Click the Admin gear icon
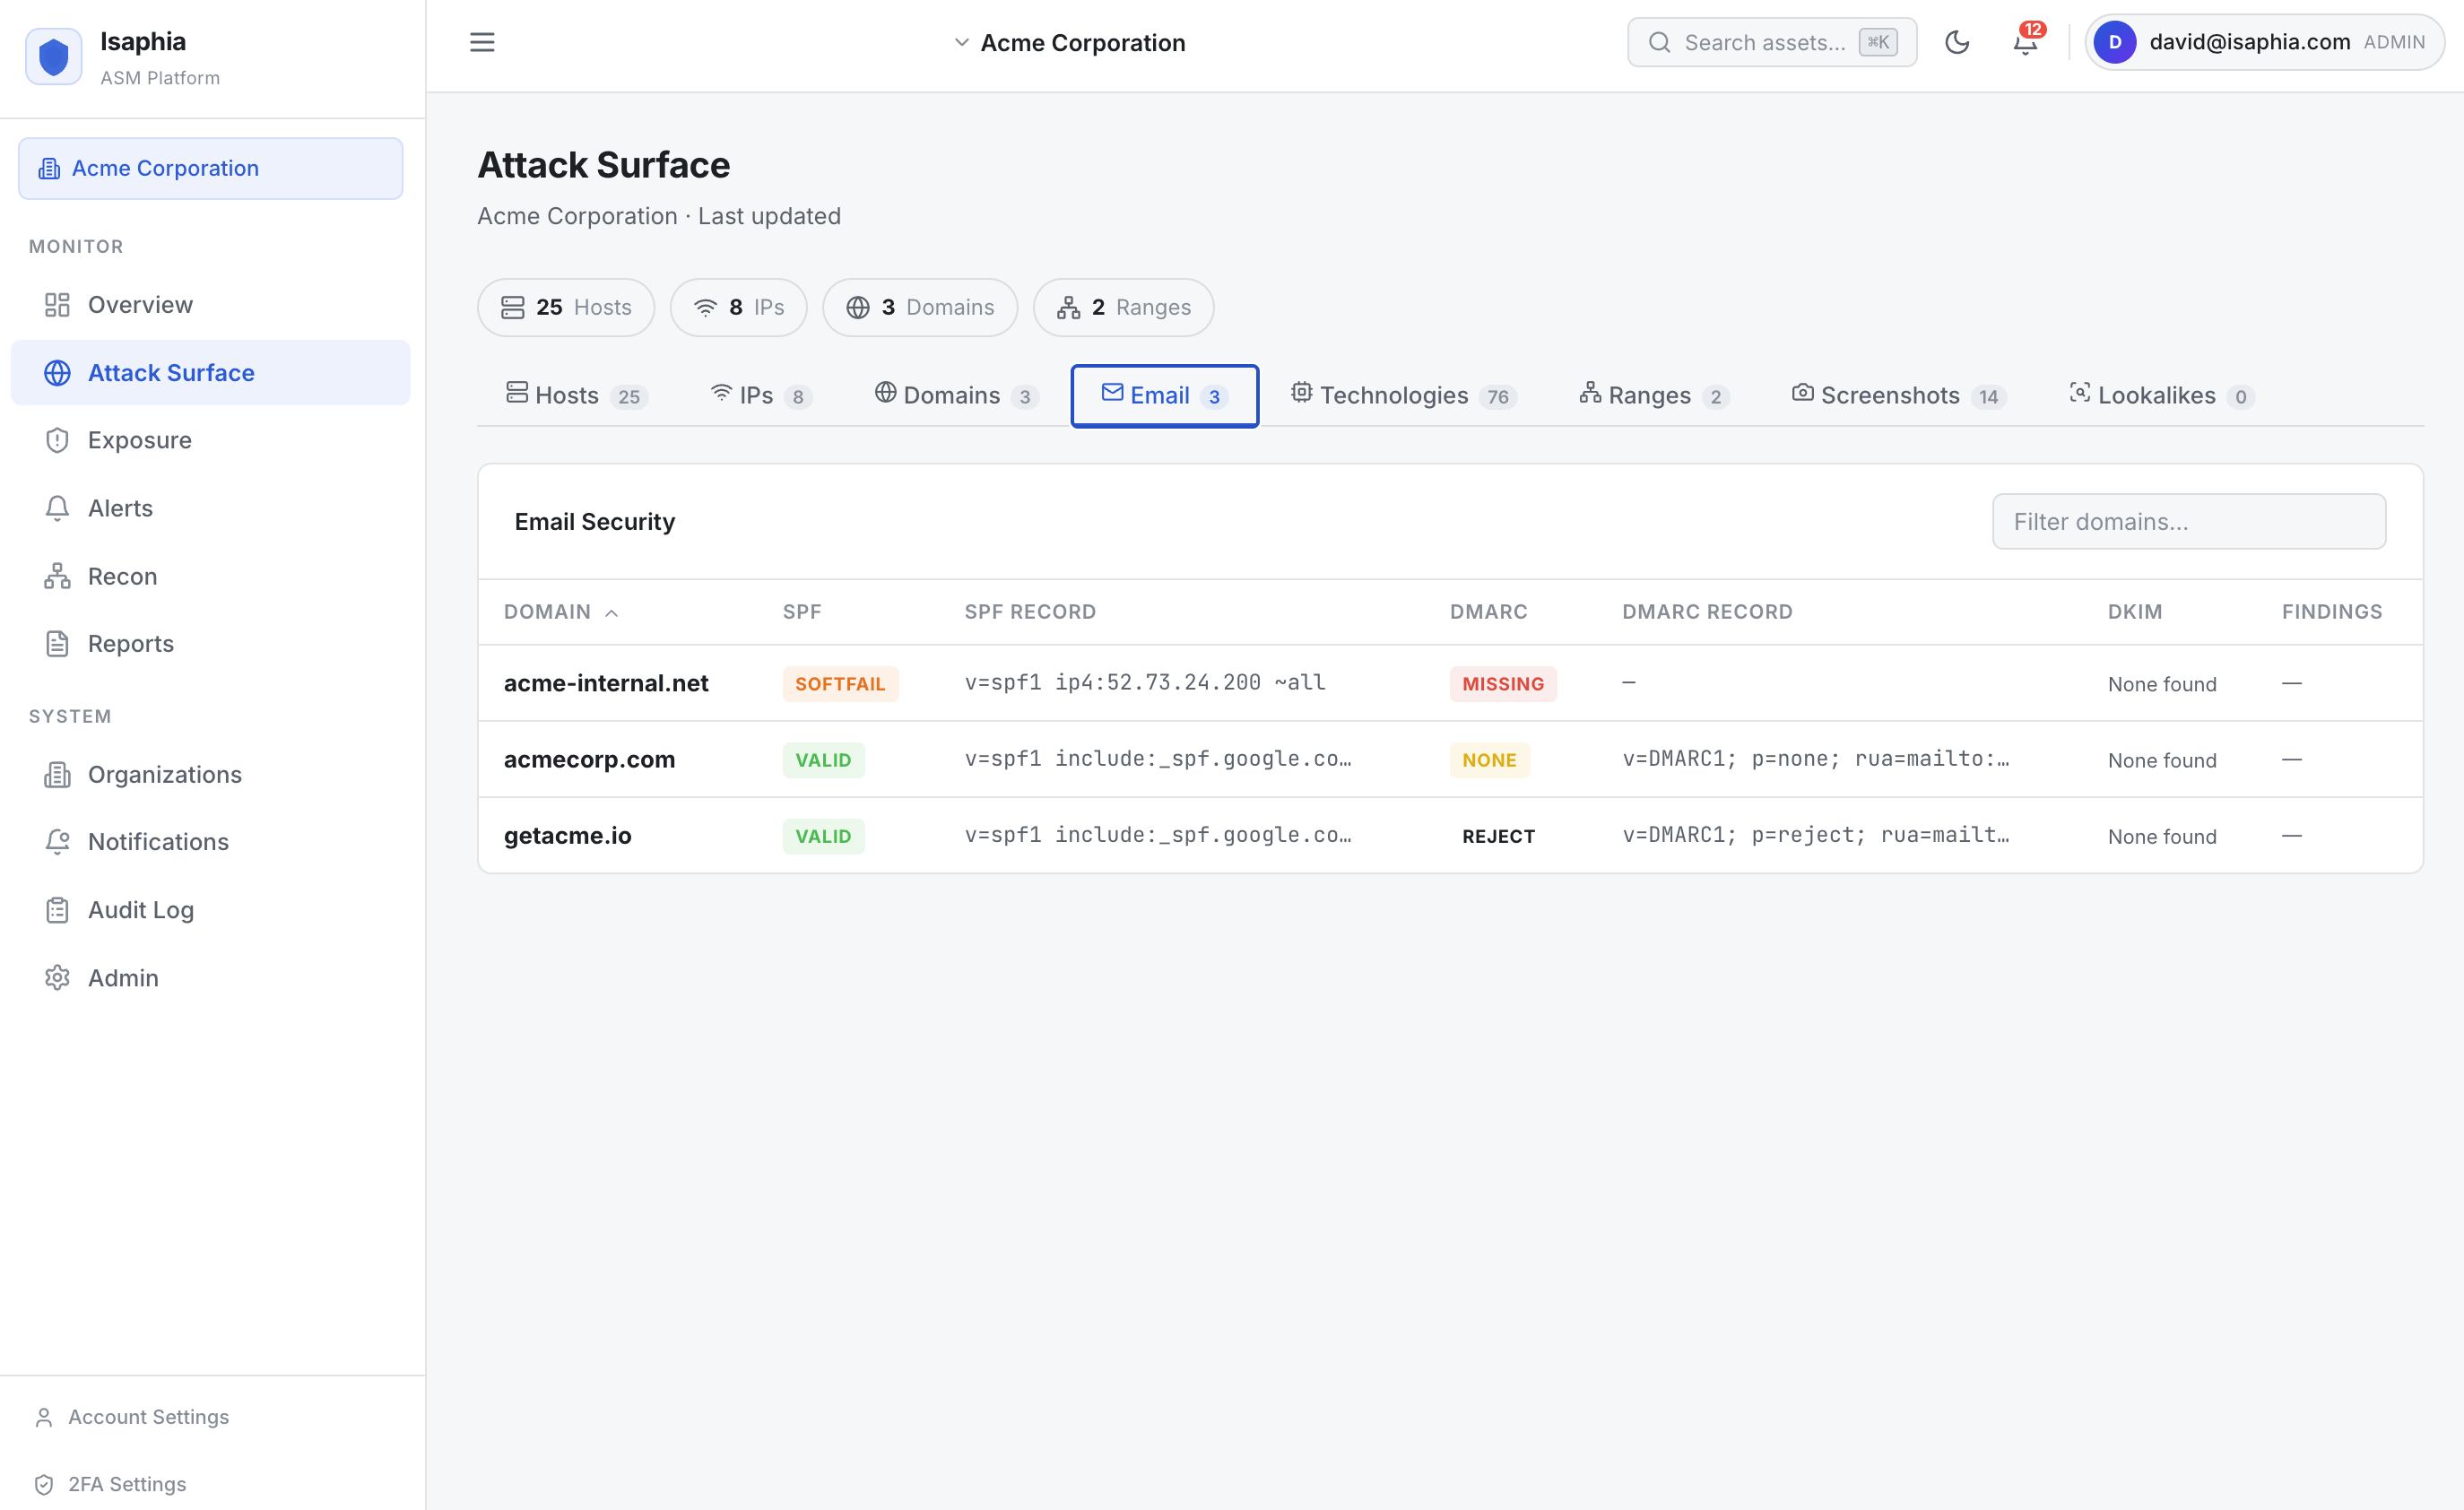 point(57,978)
